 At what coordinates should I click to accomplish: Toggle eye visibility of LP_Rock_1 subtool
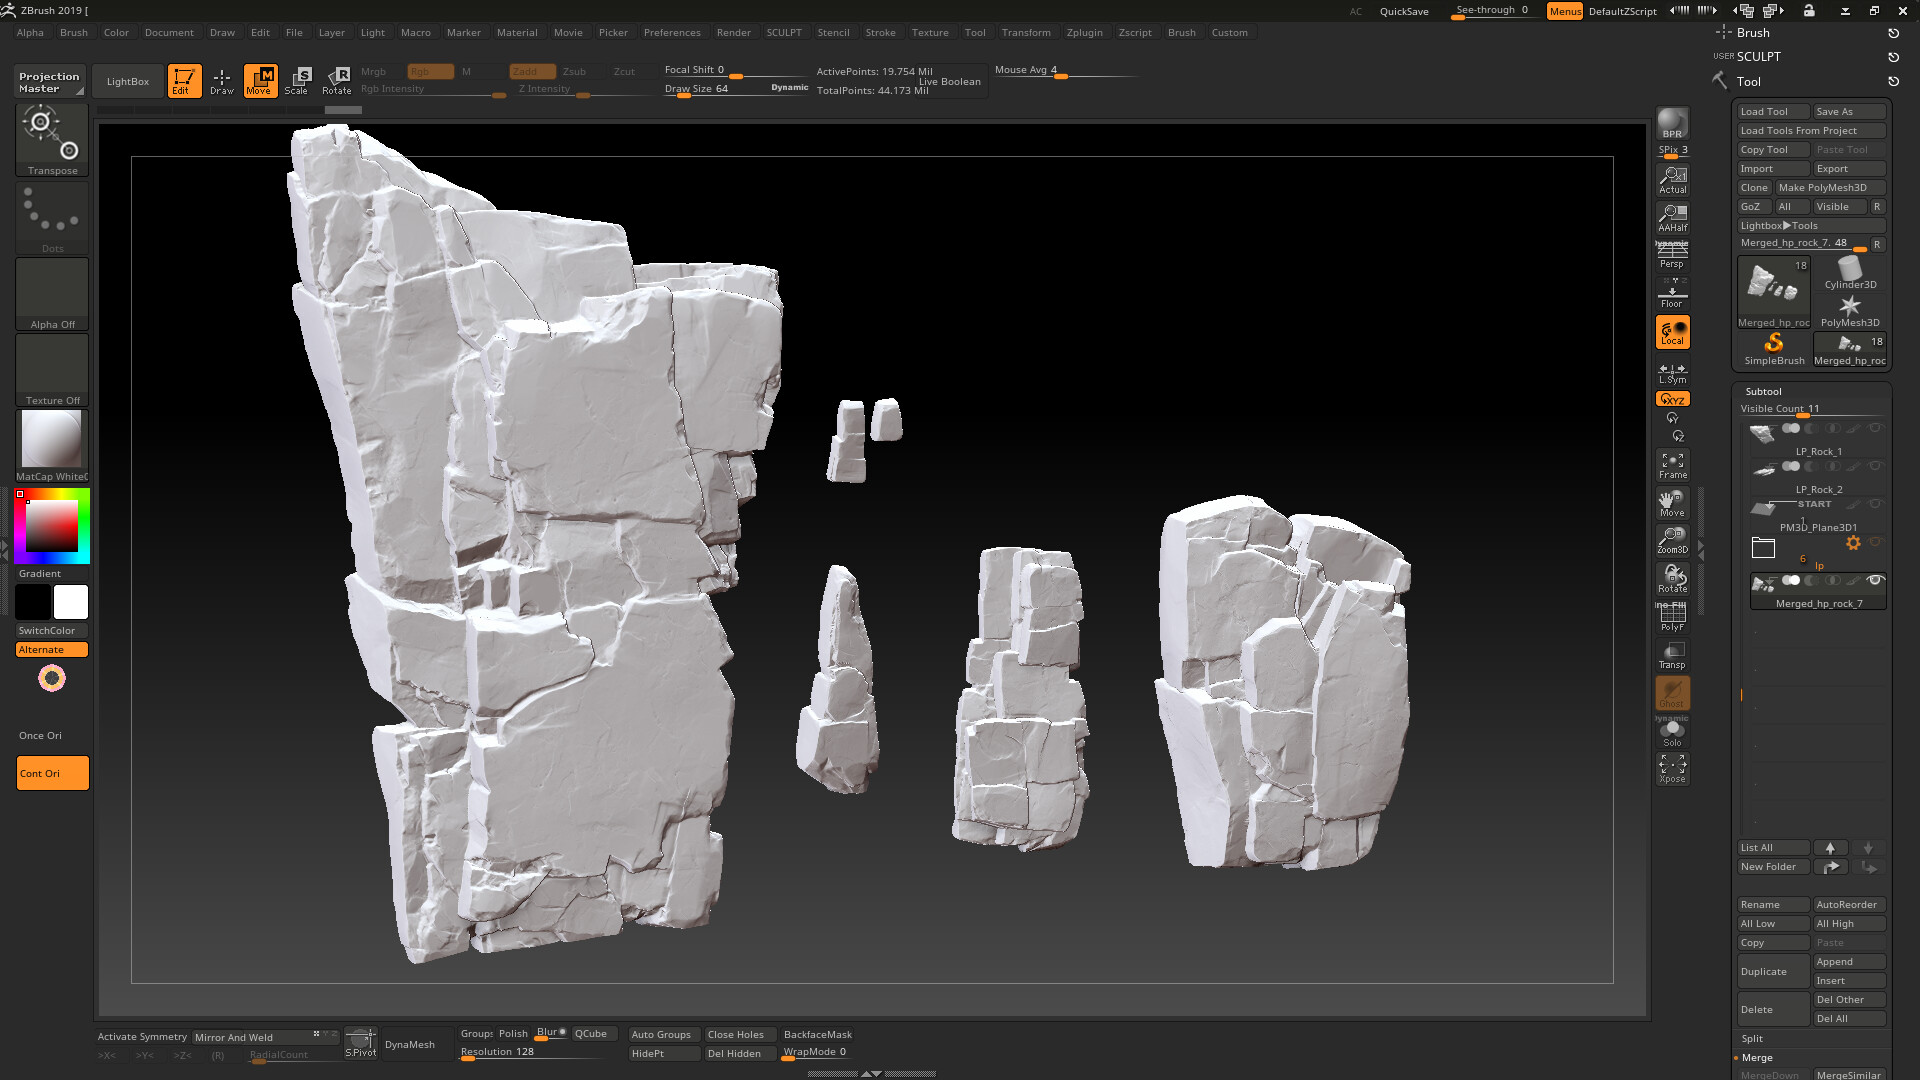(1875, 428)
